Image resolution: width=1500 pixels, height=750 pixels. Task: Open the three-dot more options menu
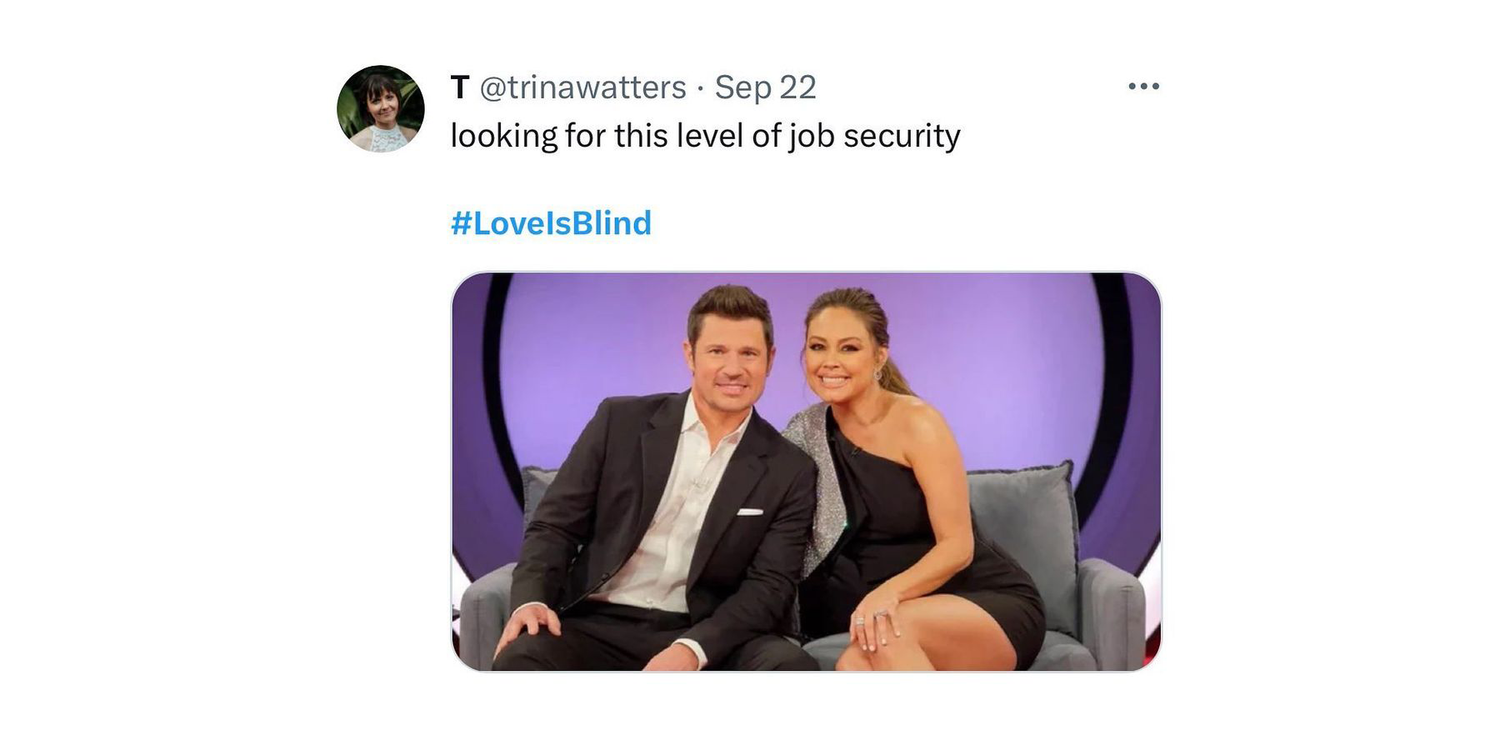1143,87
